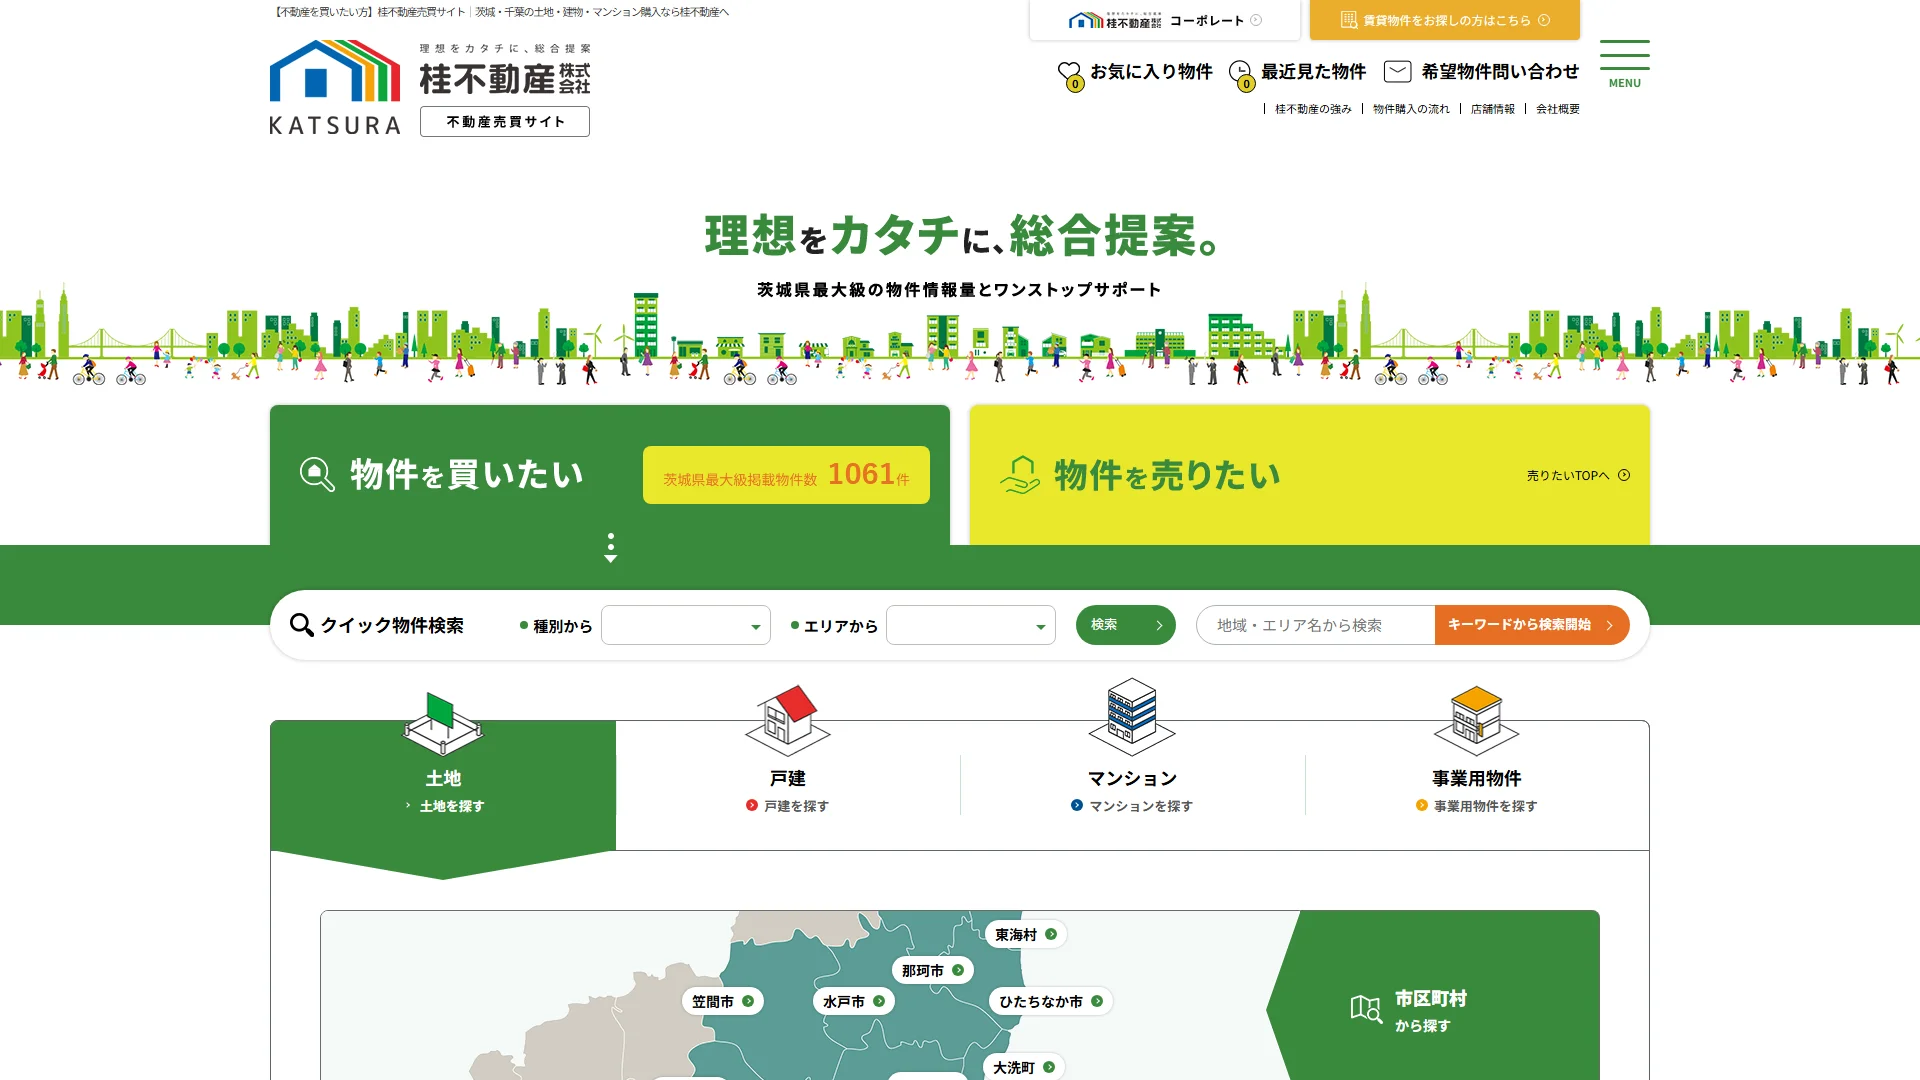Click the mansion building icon

1132,716
